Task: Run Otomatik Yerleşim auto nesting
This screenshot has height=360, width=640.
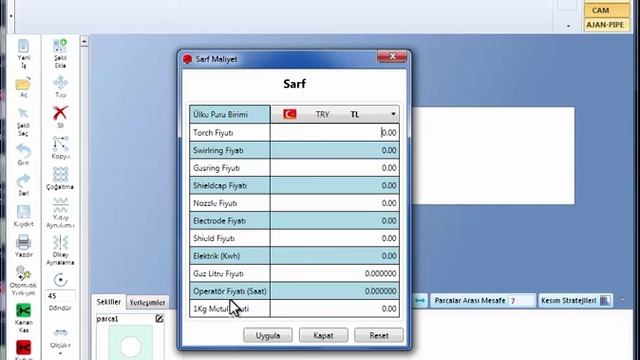Action: coord(23,273)
